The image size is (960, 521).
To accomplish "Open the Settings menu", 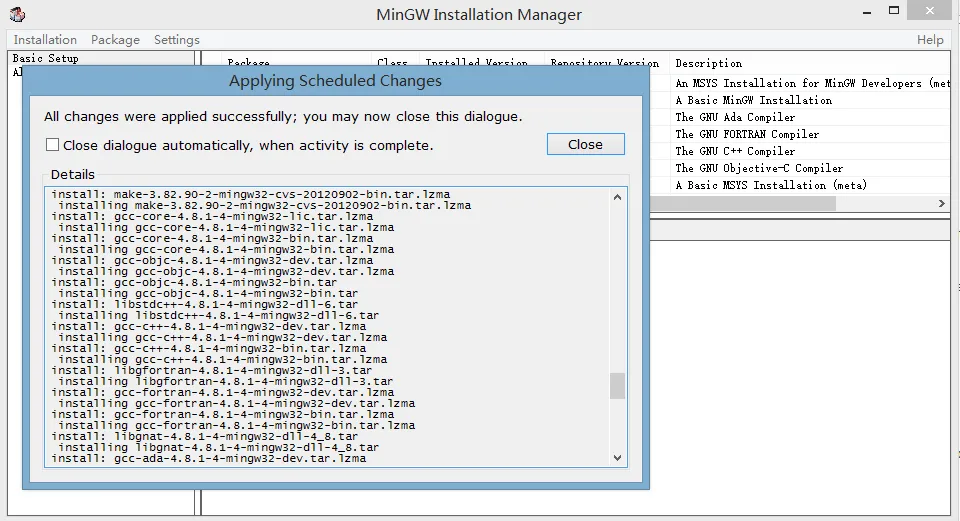I will click(176, 40).
